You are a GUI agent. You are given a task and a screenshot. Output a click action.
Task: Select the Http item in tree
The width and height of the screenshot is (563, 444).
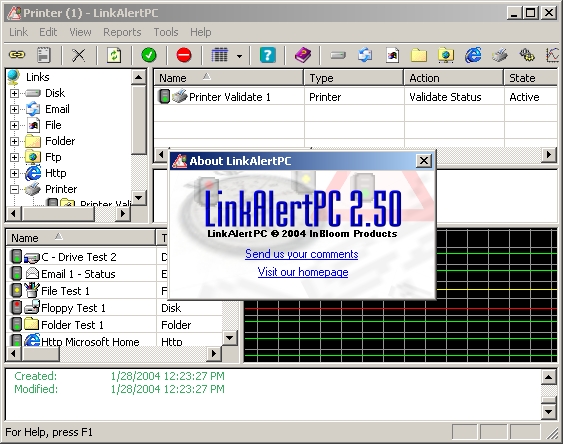click(56, 173)
